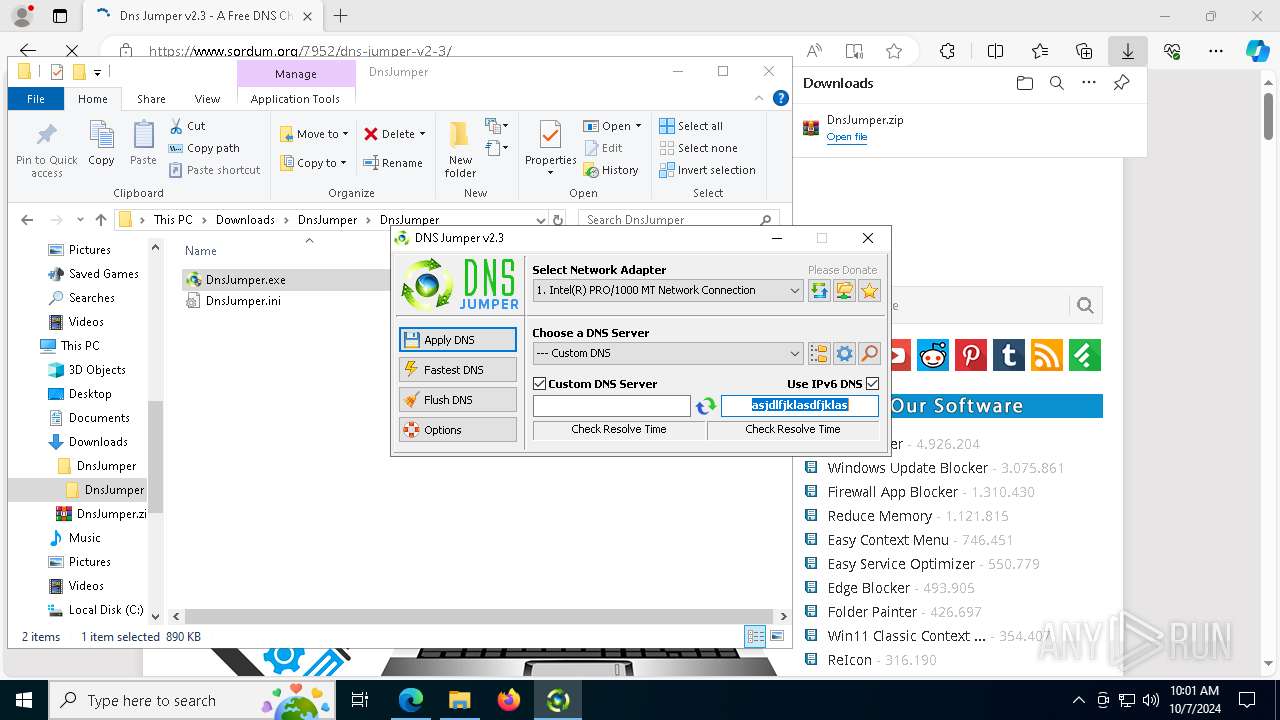Click Cut in Explorer ribbon
This screenshot has width=1280, height=720.
pos(187,126)
